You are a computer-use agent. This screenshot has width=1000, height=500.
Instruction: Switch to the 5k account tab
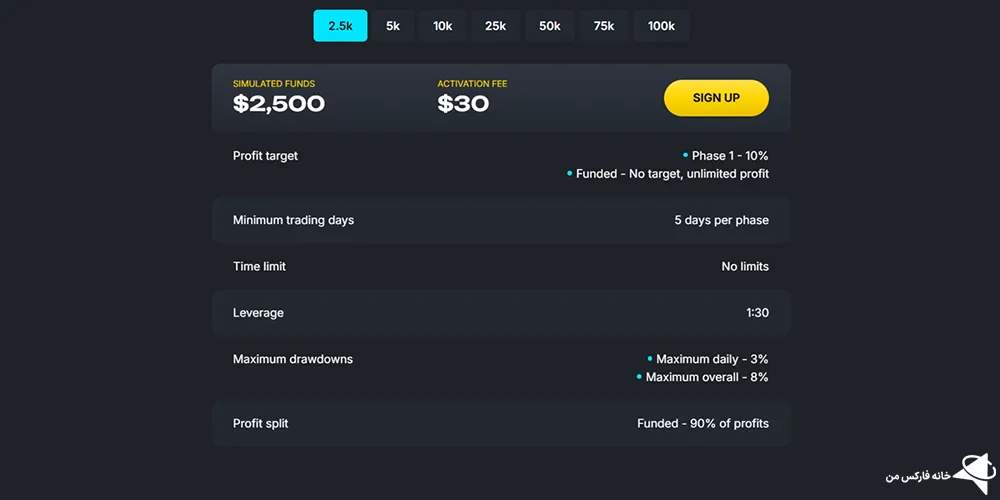tap(393, 26)
